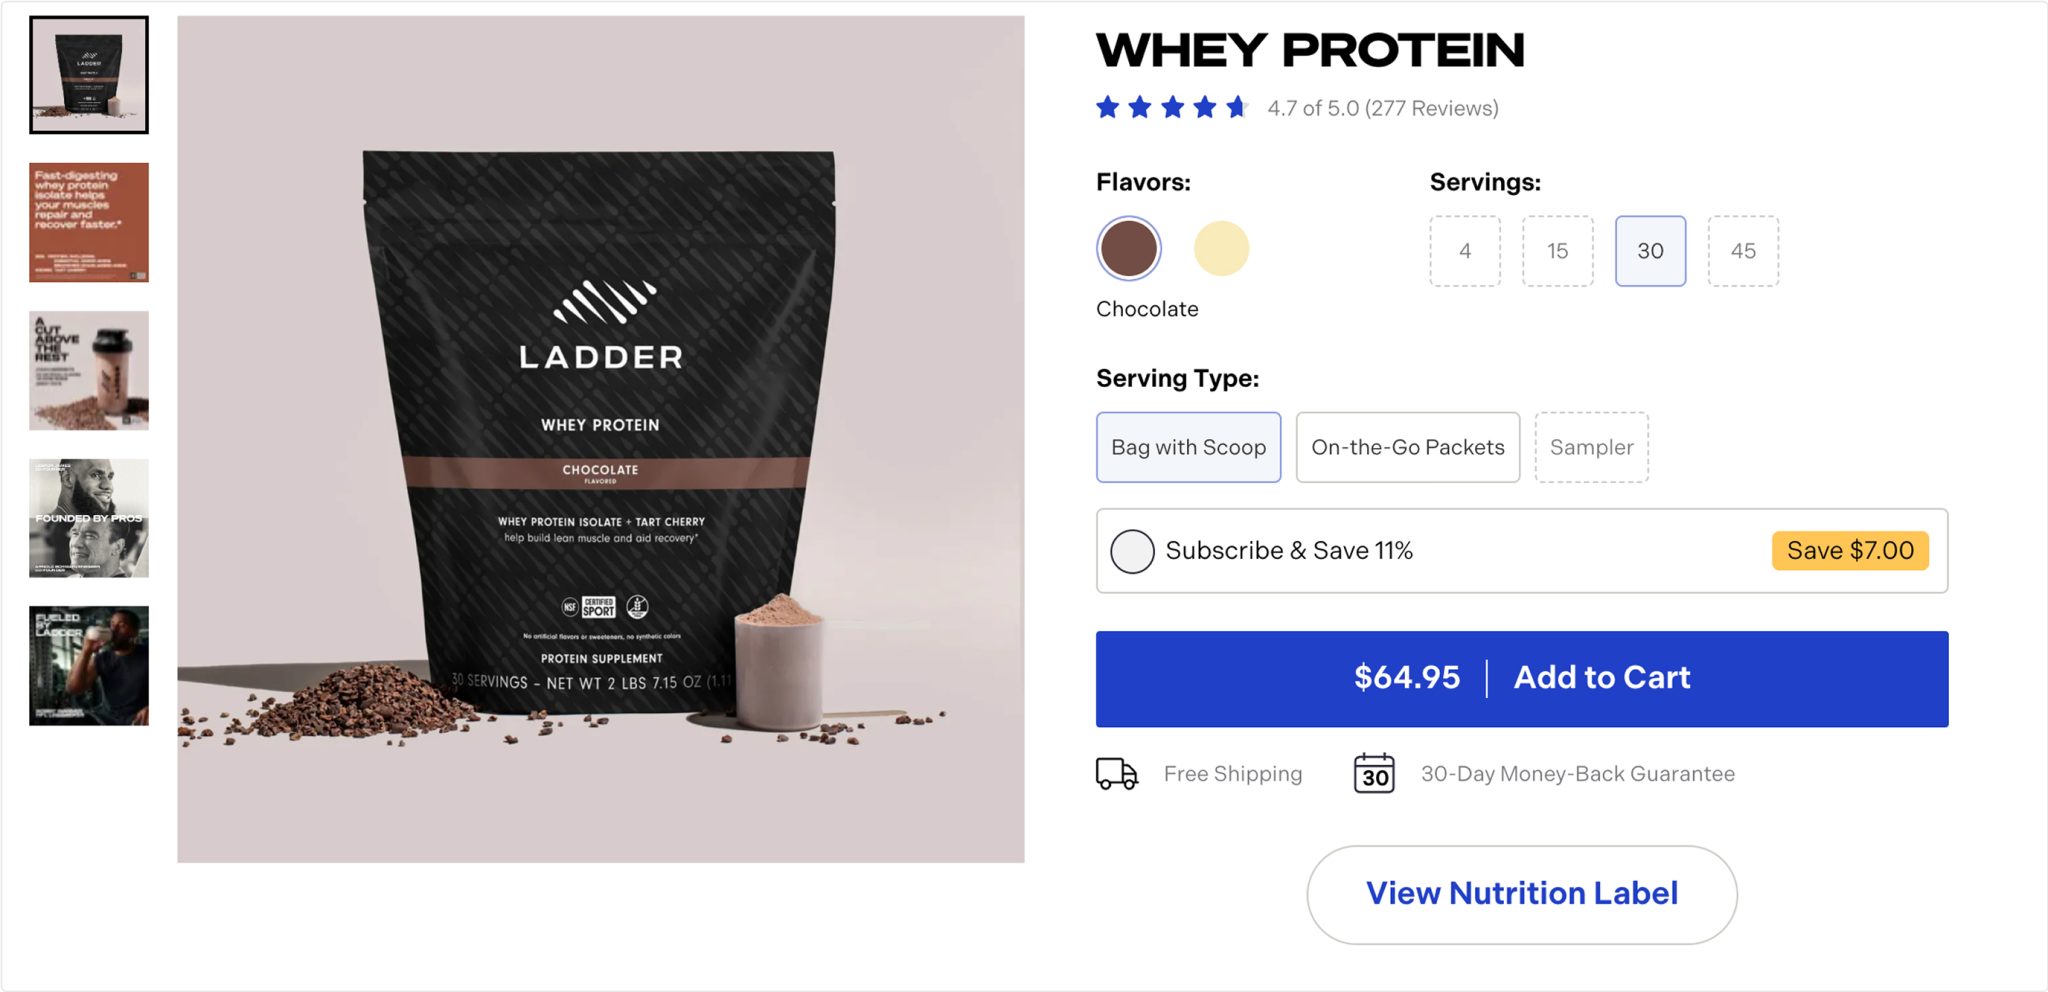
Task: Click the blue star rating icons
Action: coord(1172,107)
